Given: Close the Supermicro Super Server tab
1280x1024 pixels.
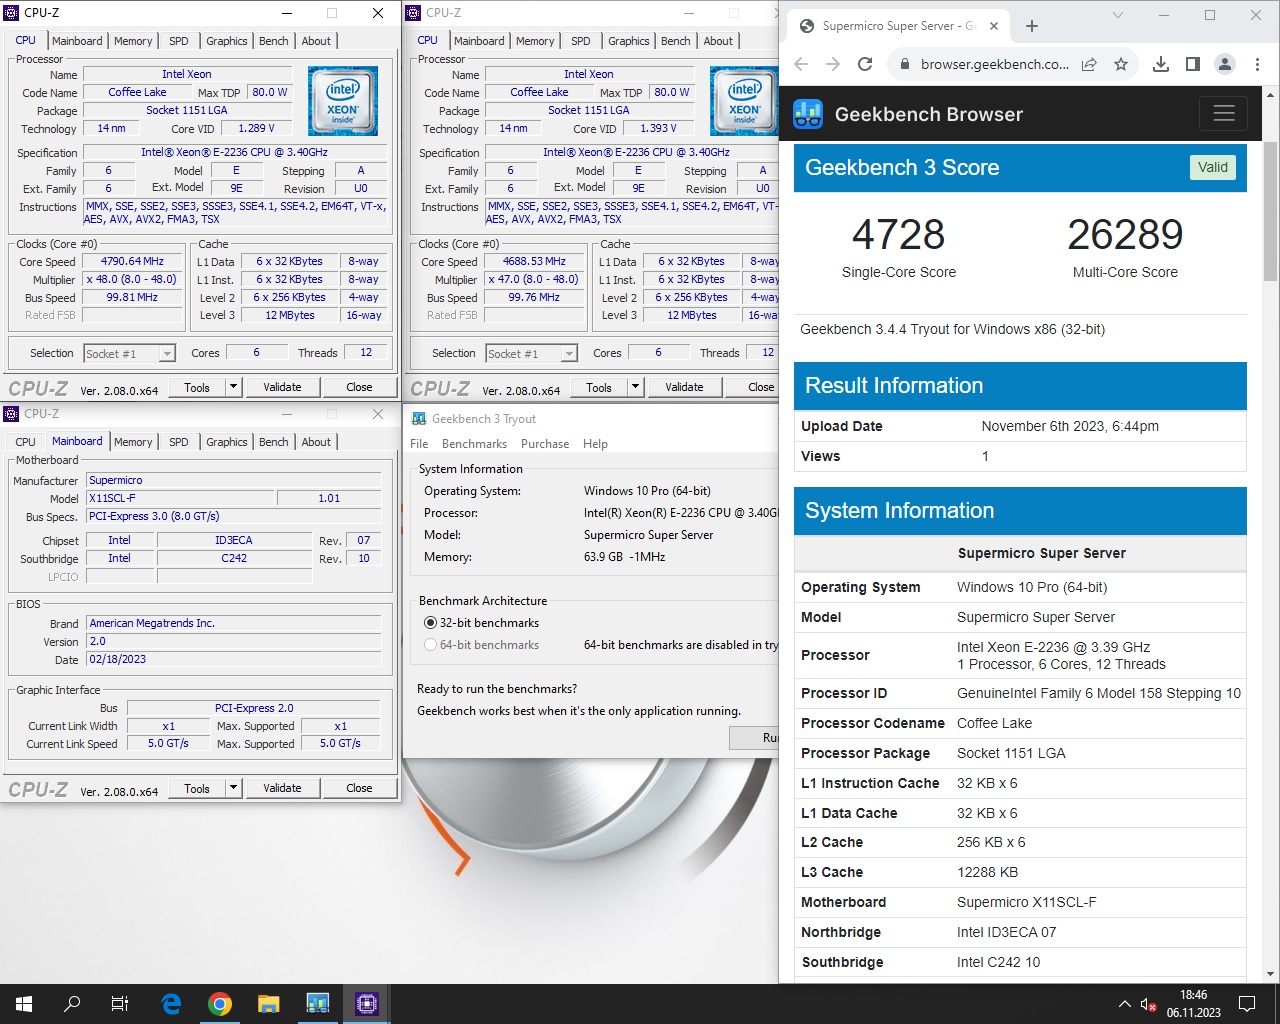Looking at the screenshot, I should pos(994,26).
